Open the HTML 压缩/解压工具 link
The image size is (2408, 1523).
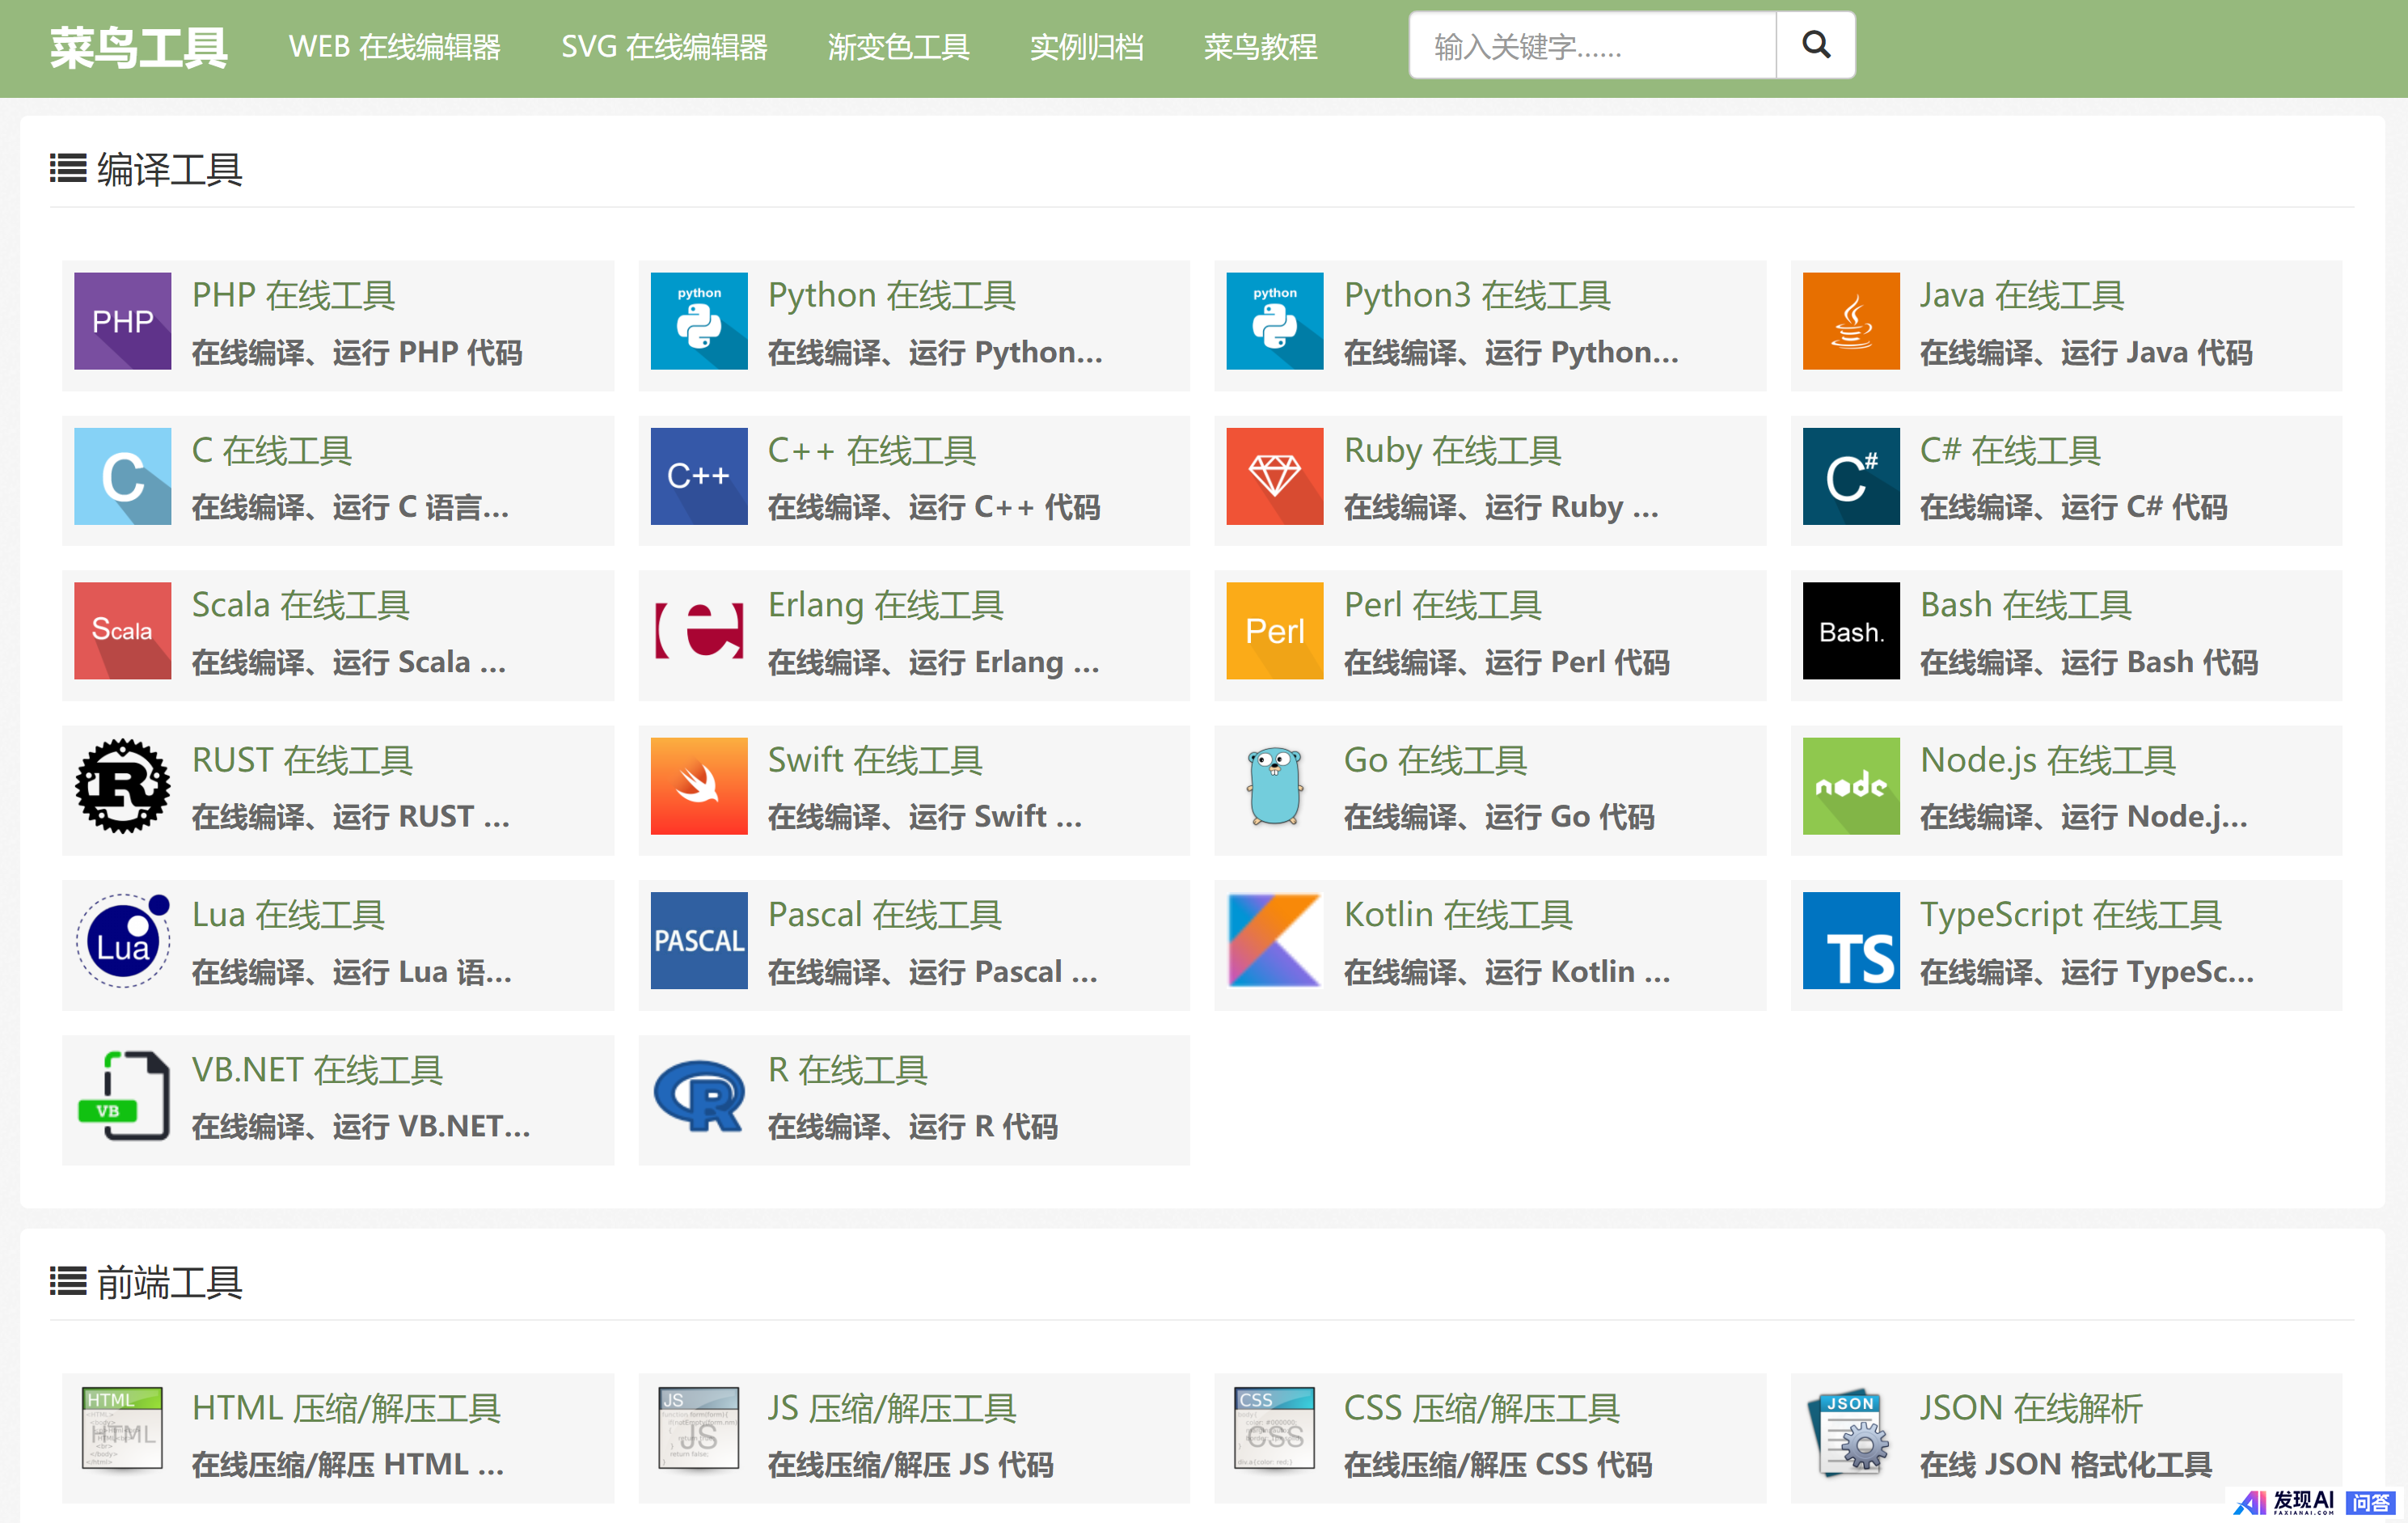(x=346, y=1409)
